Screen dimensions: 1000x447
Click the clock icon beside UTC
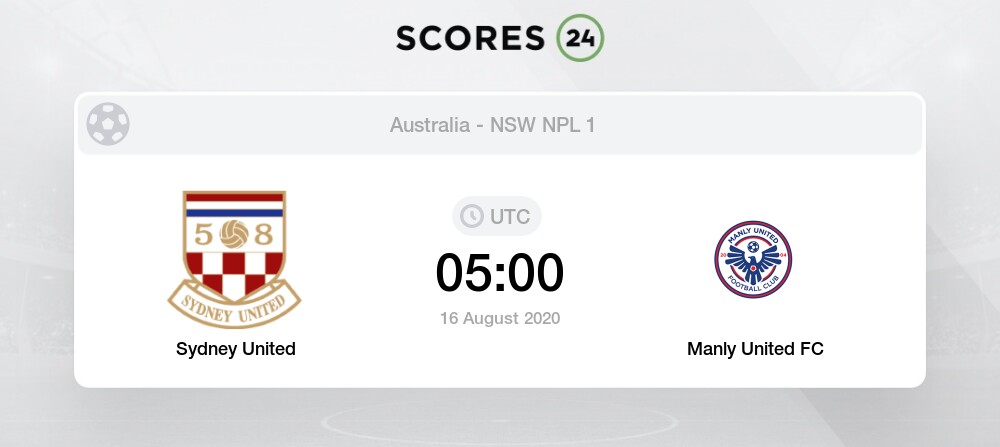click(x=472, y=216)
